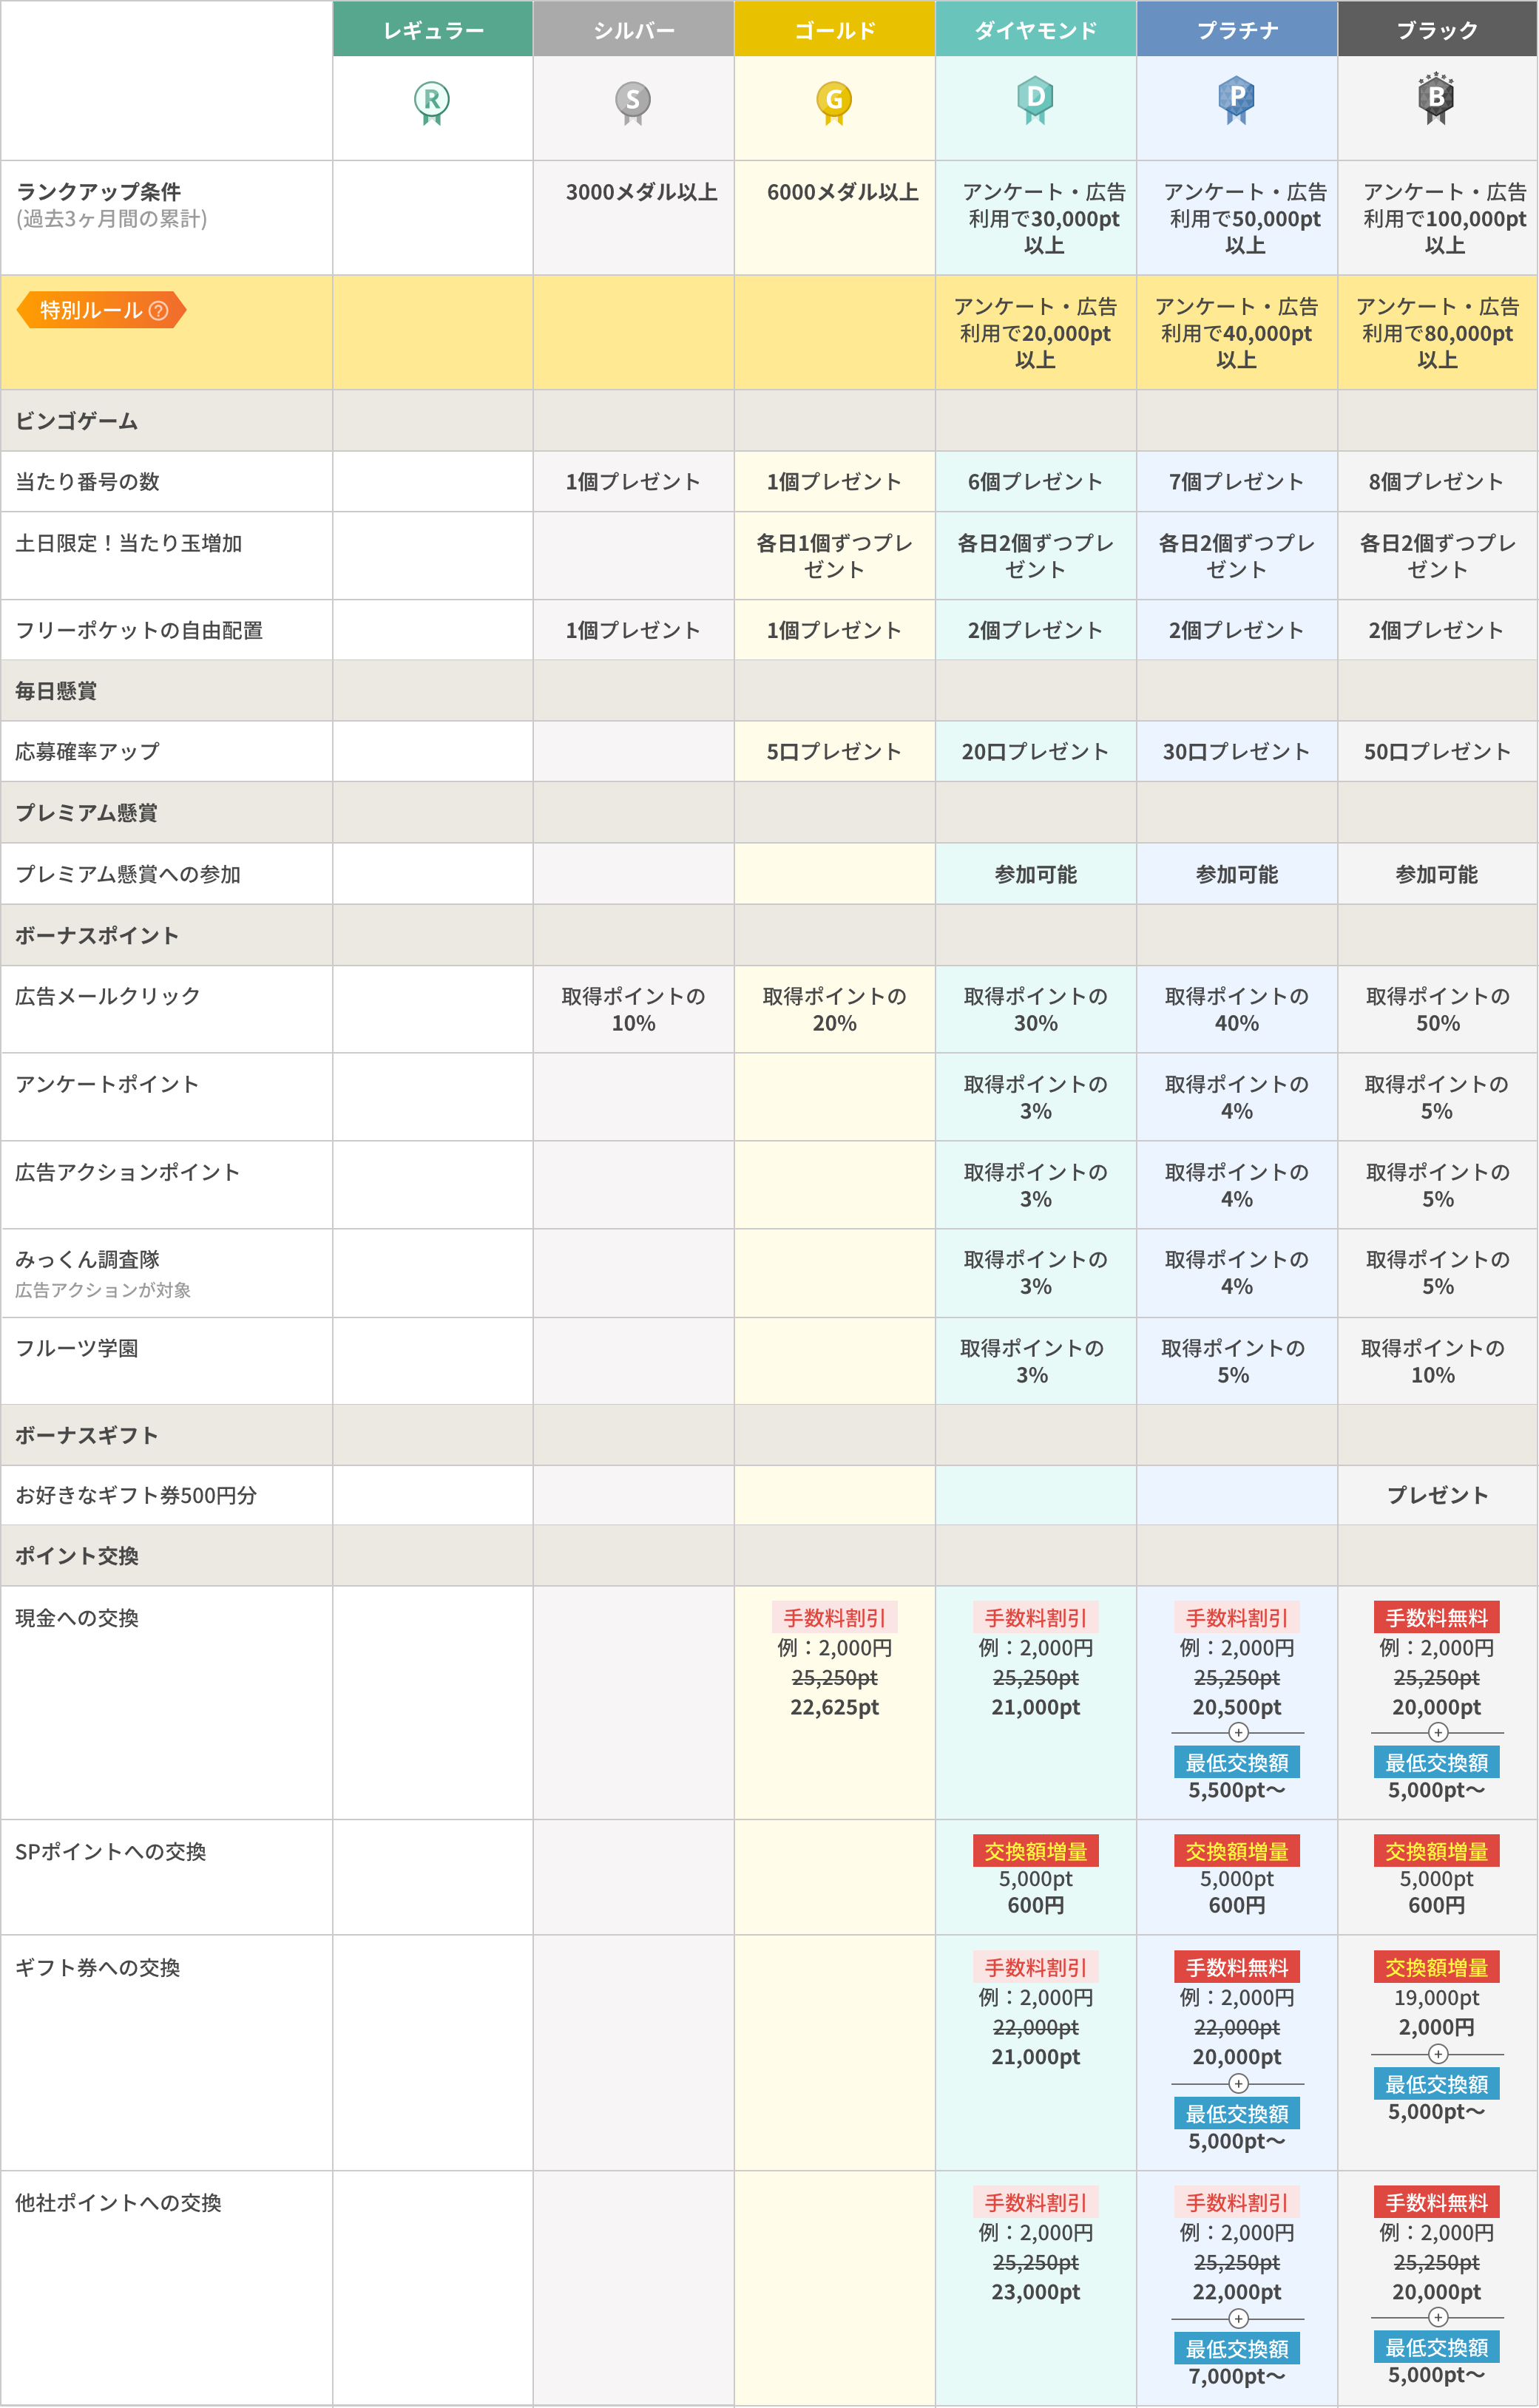
Task: Click 最低交換額 label showing 7,000pt in Platinum
Action: pyautogui.click(x=1237, y=2348)
